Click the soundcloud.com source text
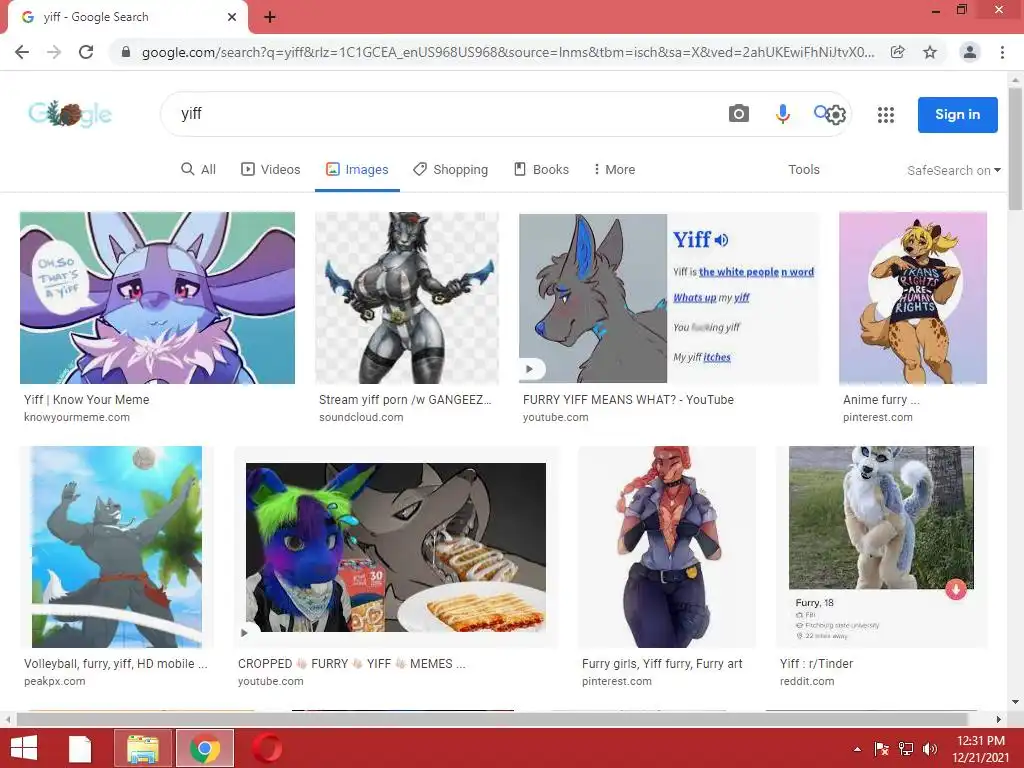Image resolution: width=1024 pixels, height=768 pixels. coord(361,417)
